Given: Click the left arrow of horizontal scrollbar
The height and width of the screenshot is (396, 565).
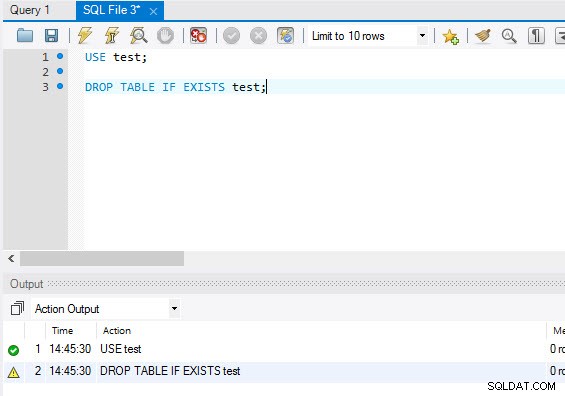Looking at the screenshot, I should pyautogui.click(x=11, y=258).
